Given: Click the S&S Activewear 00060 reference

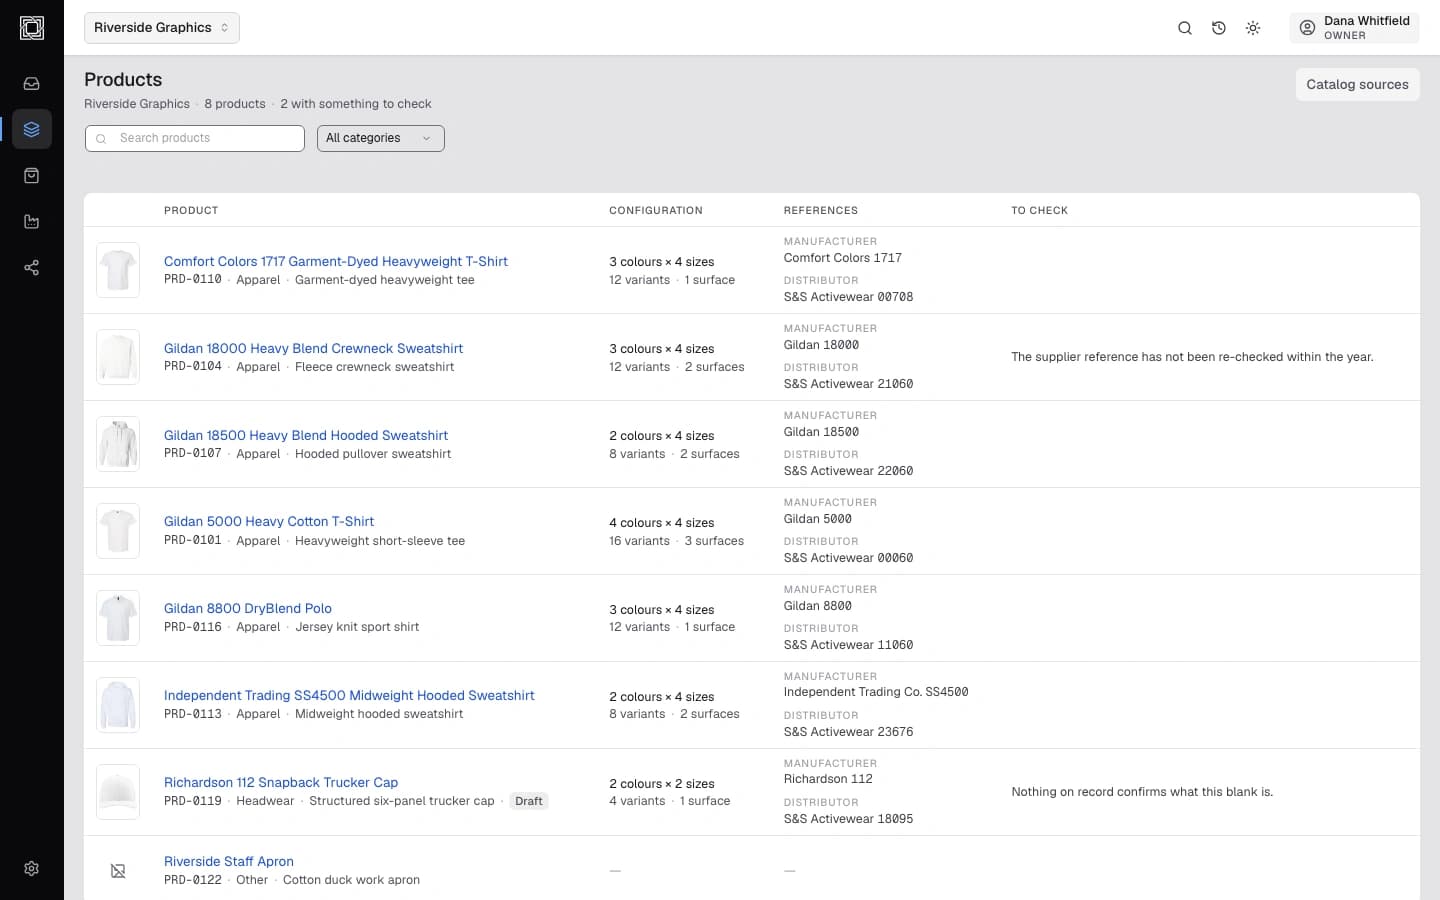Looking at the screenshot, I should [x=848, y=558].
